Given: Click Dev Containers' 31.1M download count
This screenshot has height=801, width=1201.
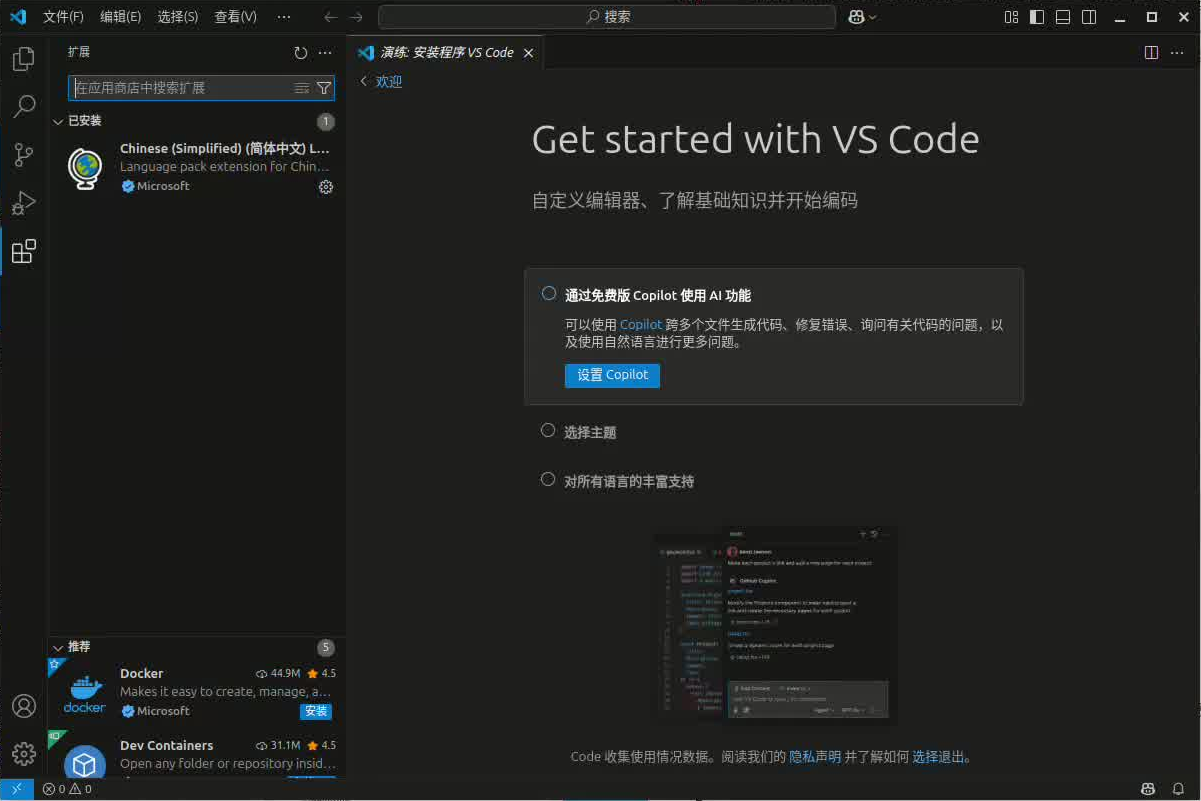Looking at the screenshot, I should pos(279,746).
